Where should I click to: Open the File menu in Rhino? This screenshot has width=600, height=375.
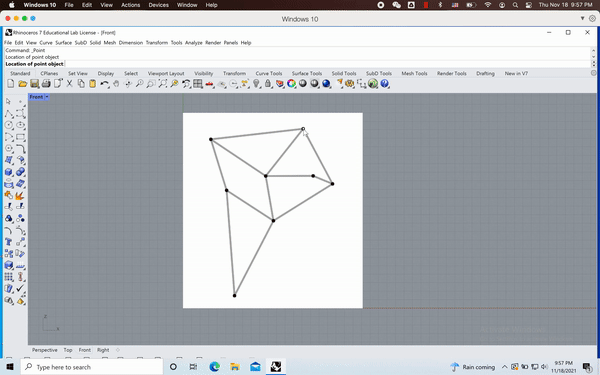(8, 42)
